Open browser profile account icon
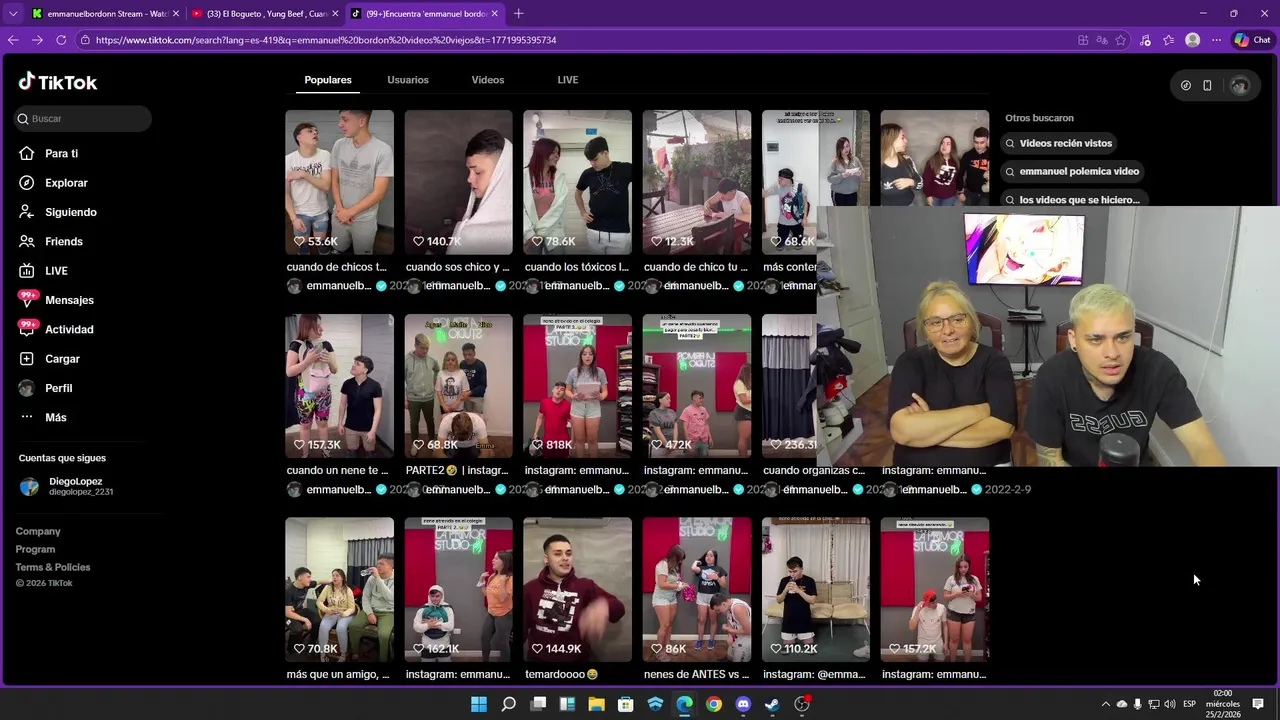 (1192, 40)
